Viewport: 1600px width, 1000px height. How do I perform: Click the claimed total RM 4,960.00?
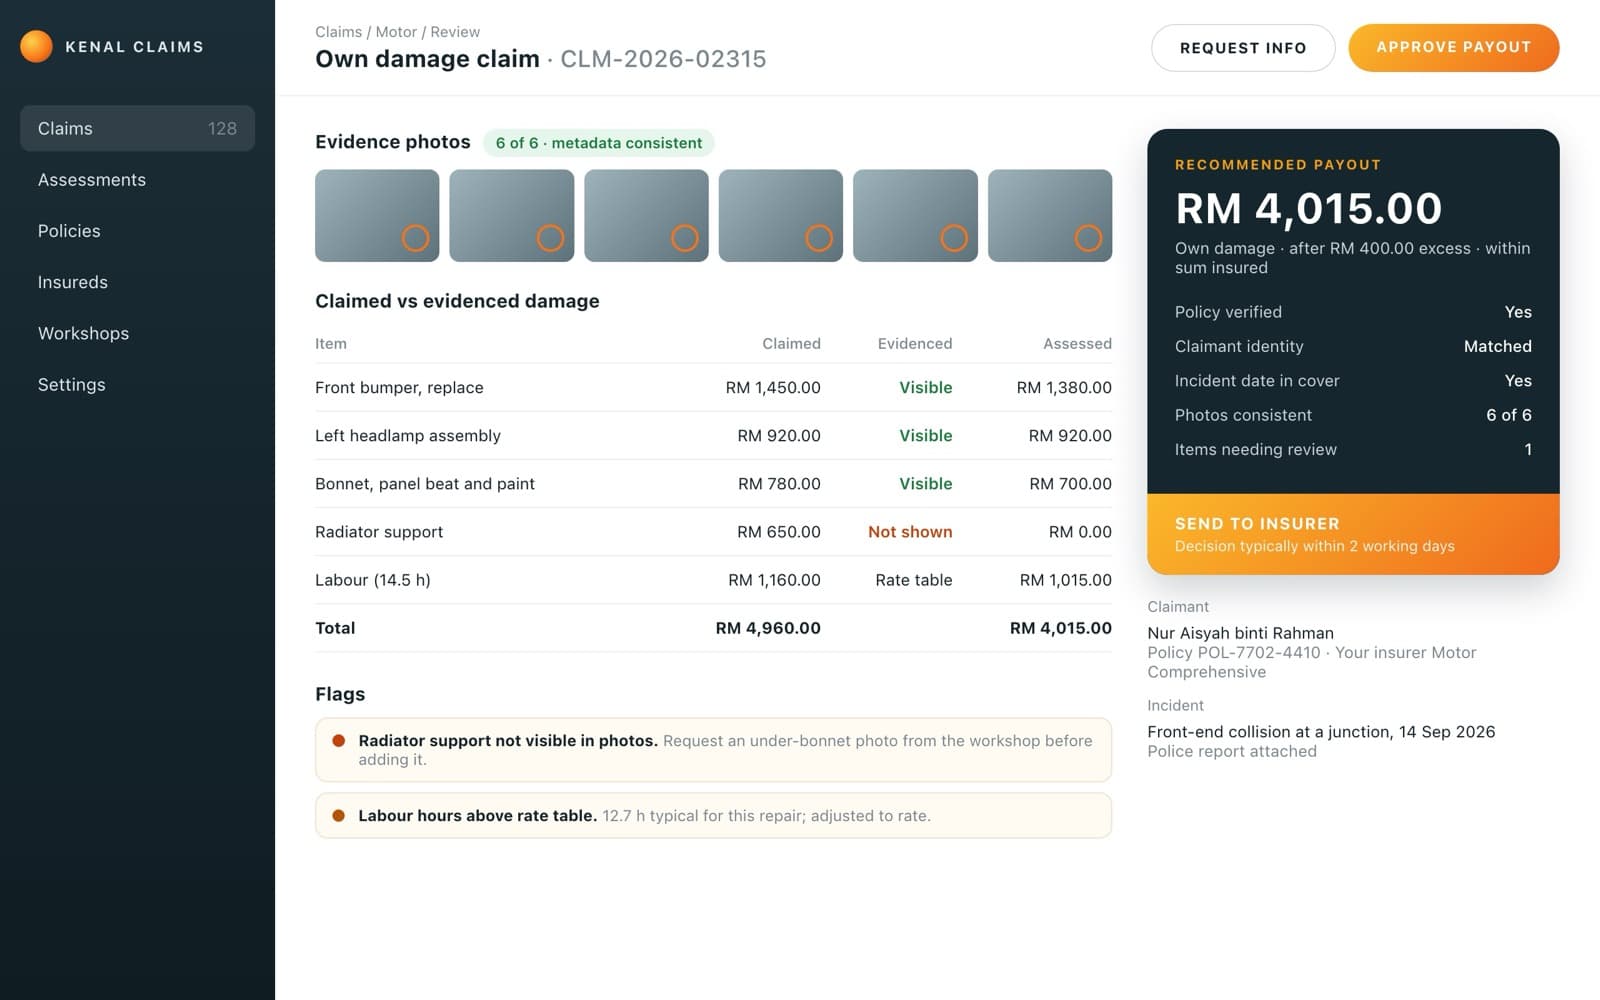[768, 628]
